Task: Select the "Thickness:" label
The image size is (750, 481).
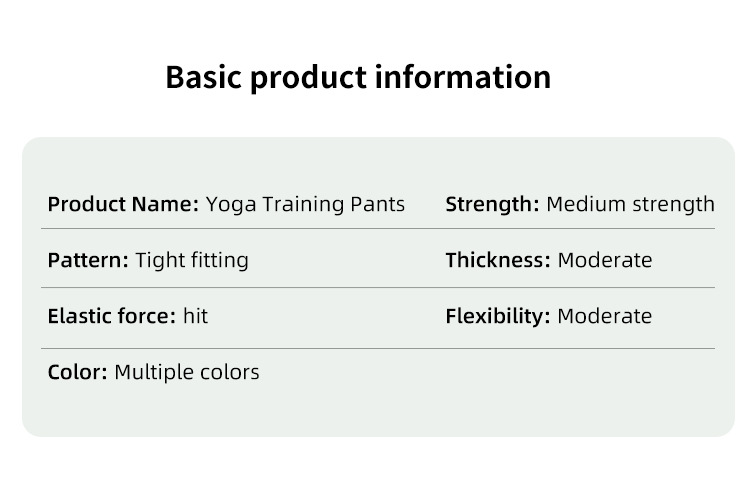Action: pos(498,261)
